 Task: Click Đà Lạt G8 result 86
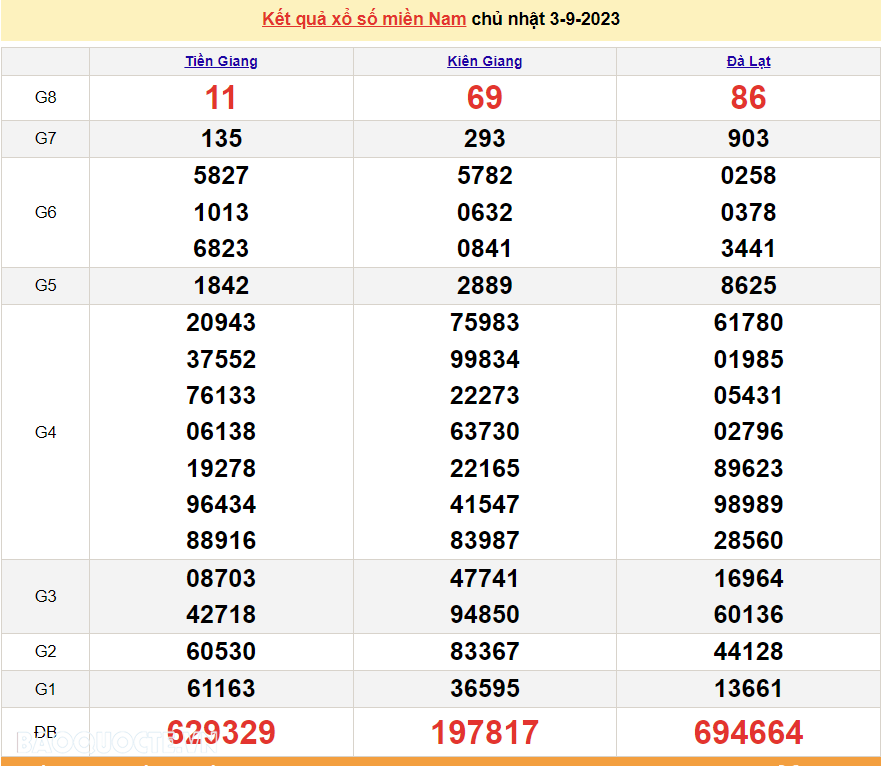[x=748, y=98]
